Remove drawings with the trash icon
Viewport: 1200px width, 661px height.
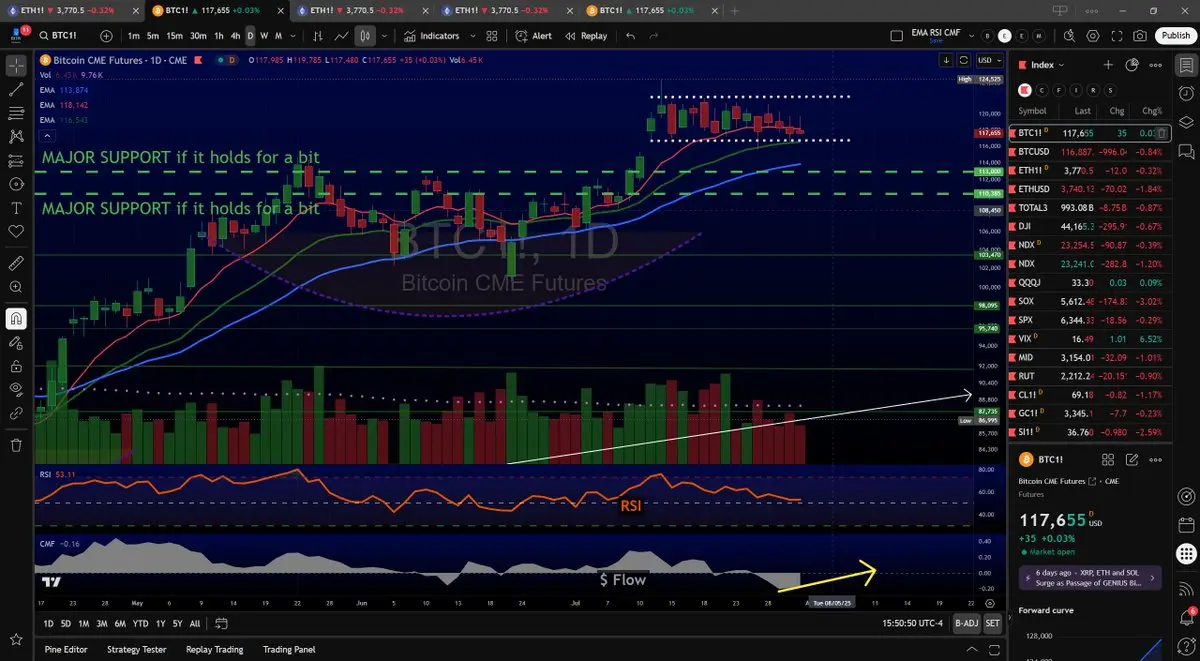16,445
